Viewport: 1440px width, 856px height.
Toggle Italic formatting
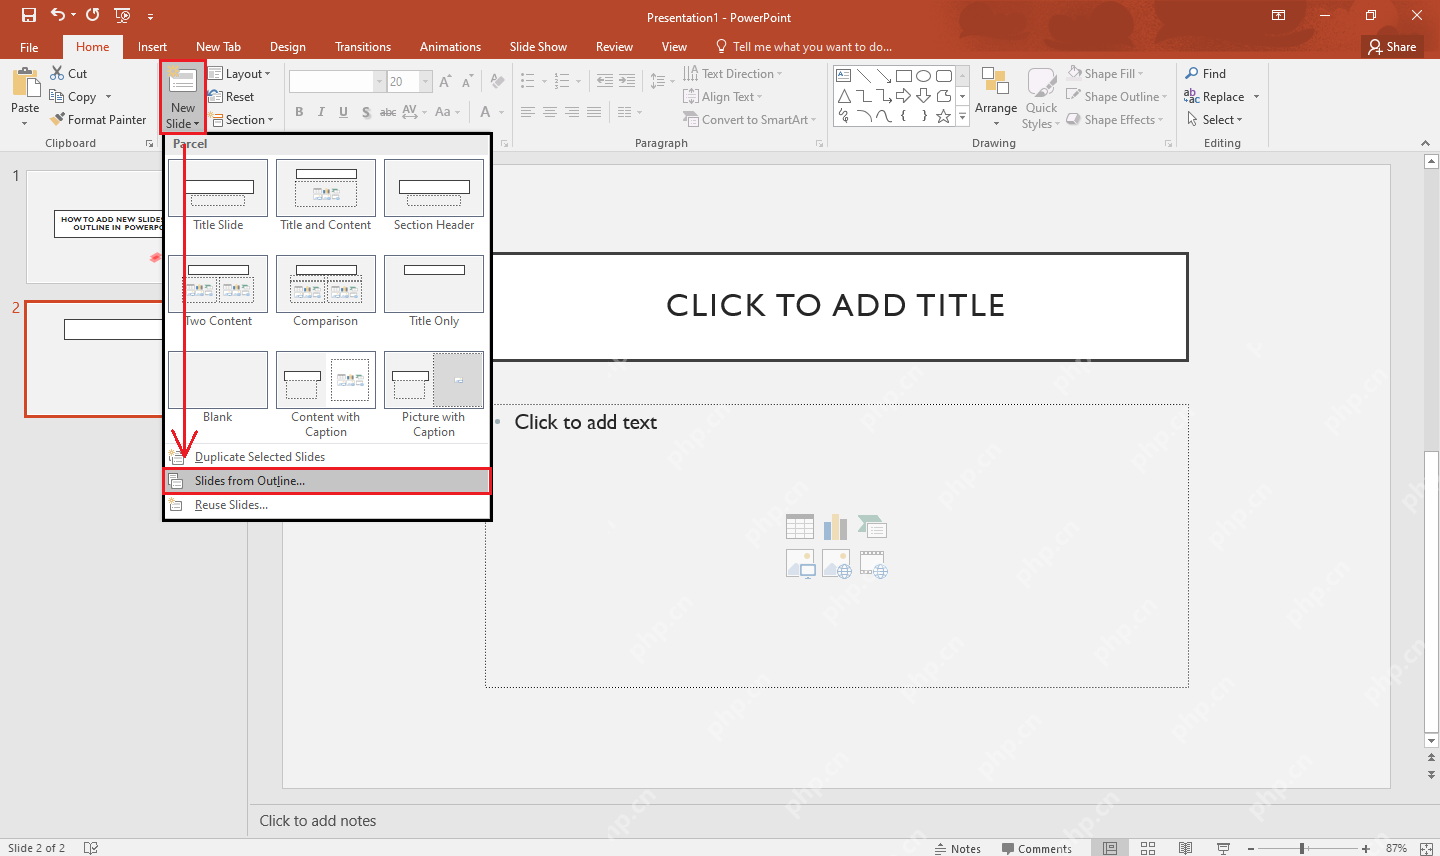click(321, 112)
